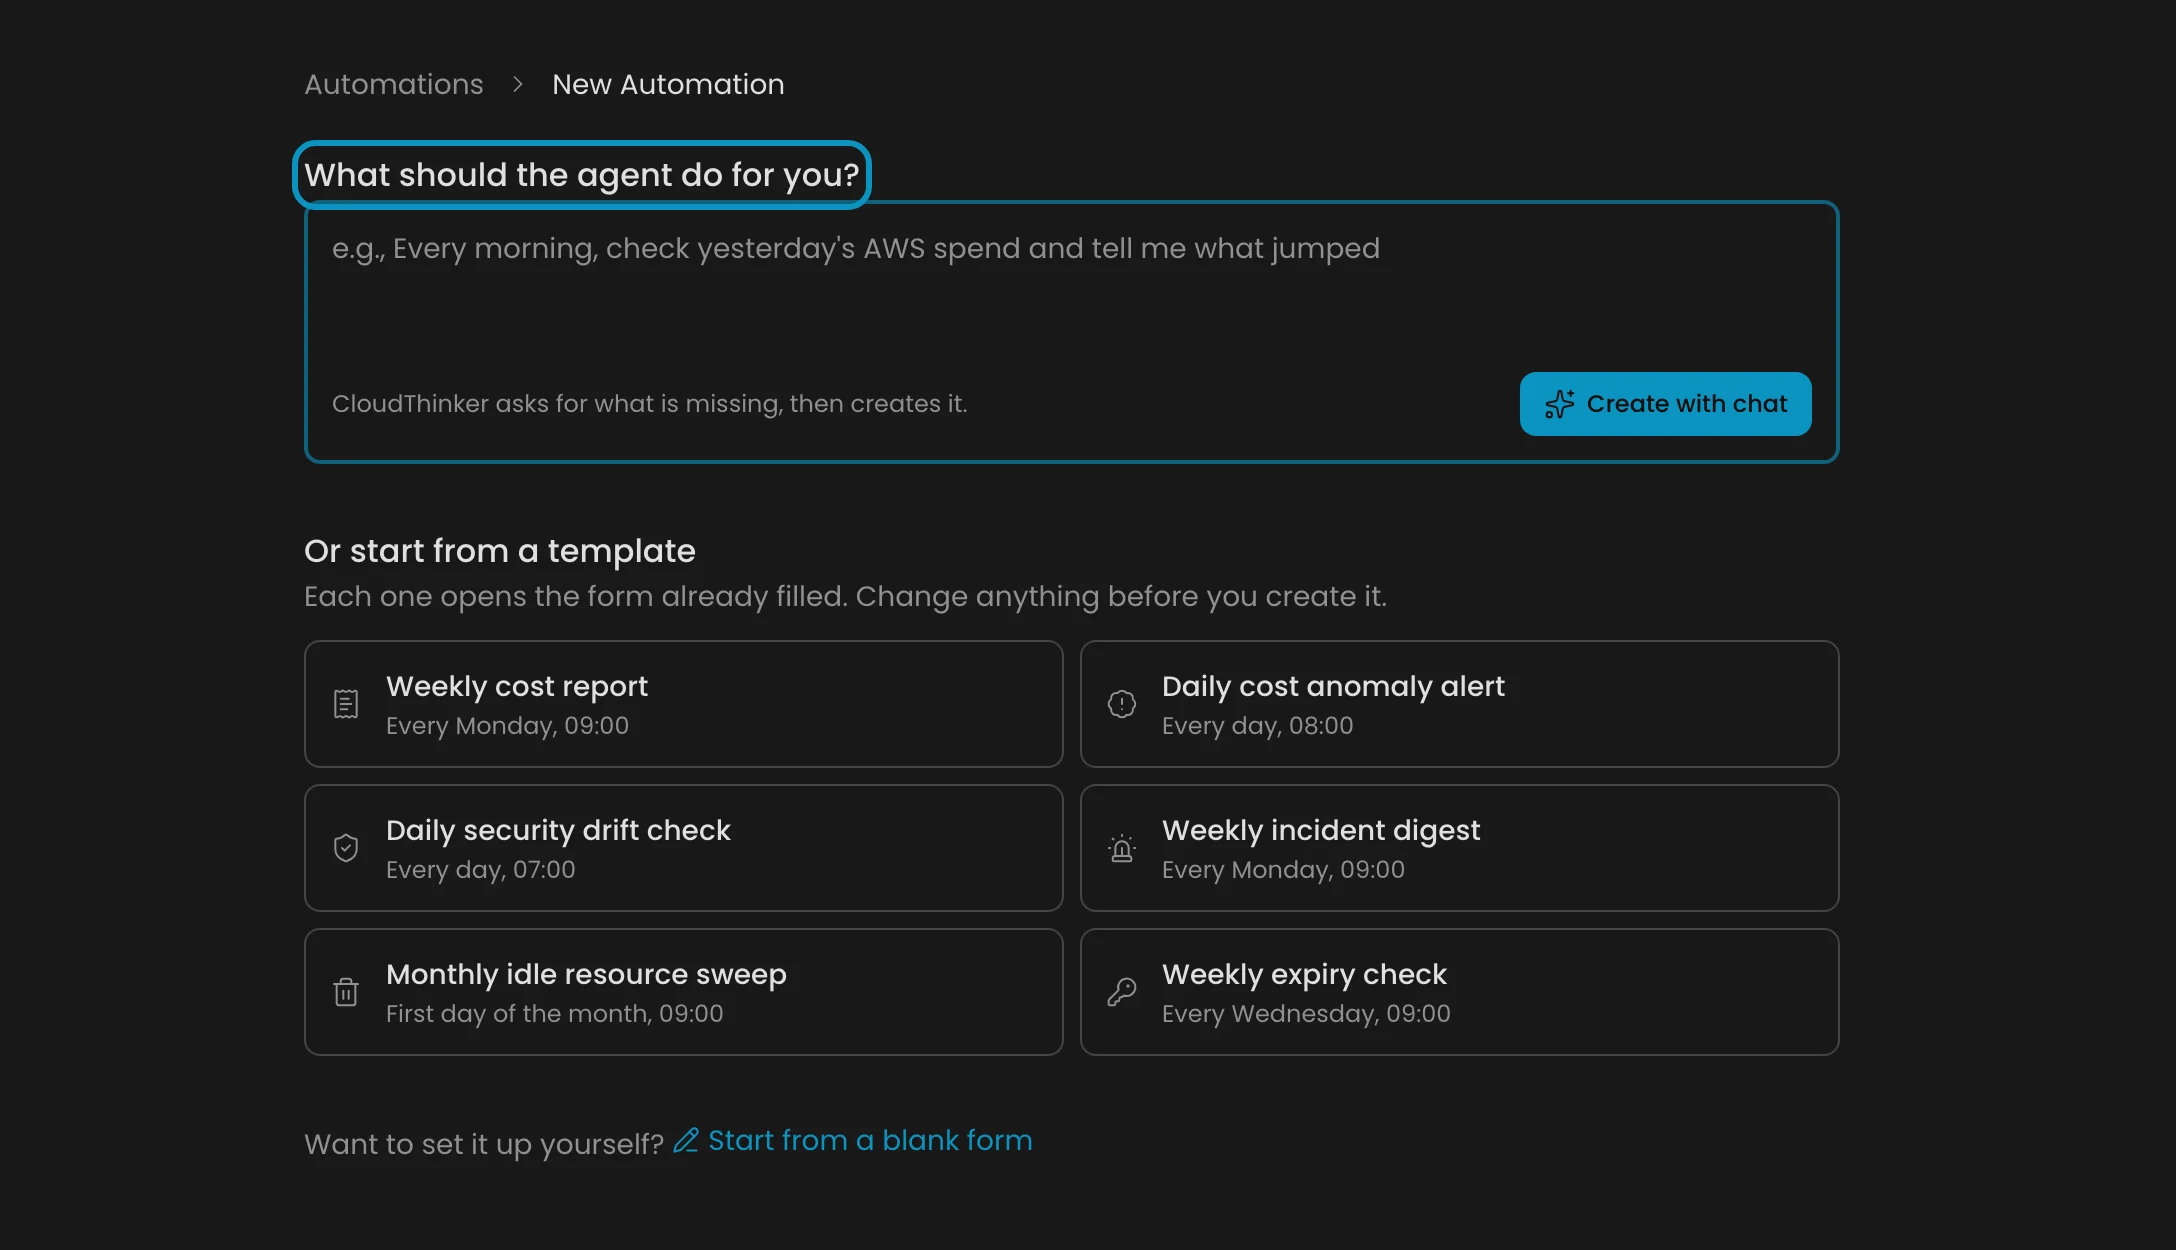Click 'Each one opens the form already filled' description
The width and height of the screenshot is (2176, 1250).
tap(845, 596)
